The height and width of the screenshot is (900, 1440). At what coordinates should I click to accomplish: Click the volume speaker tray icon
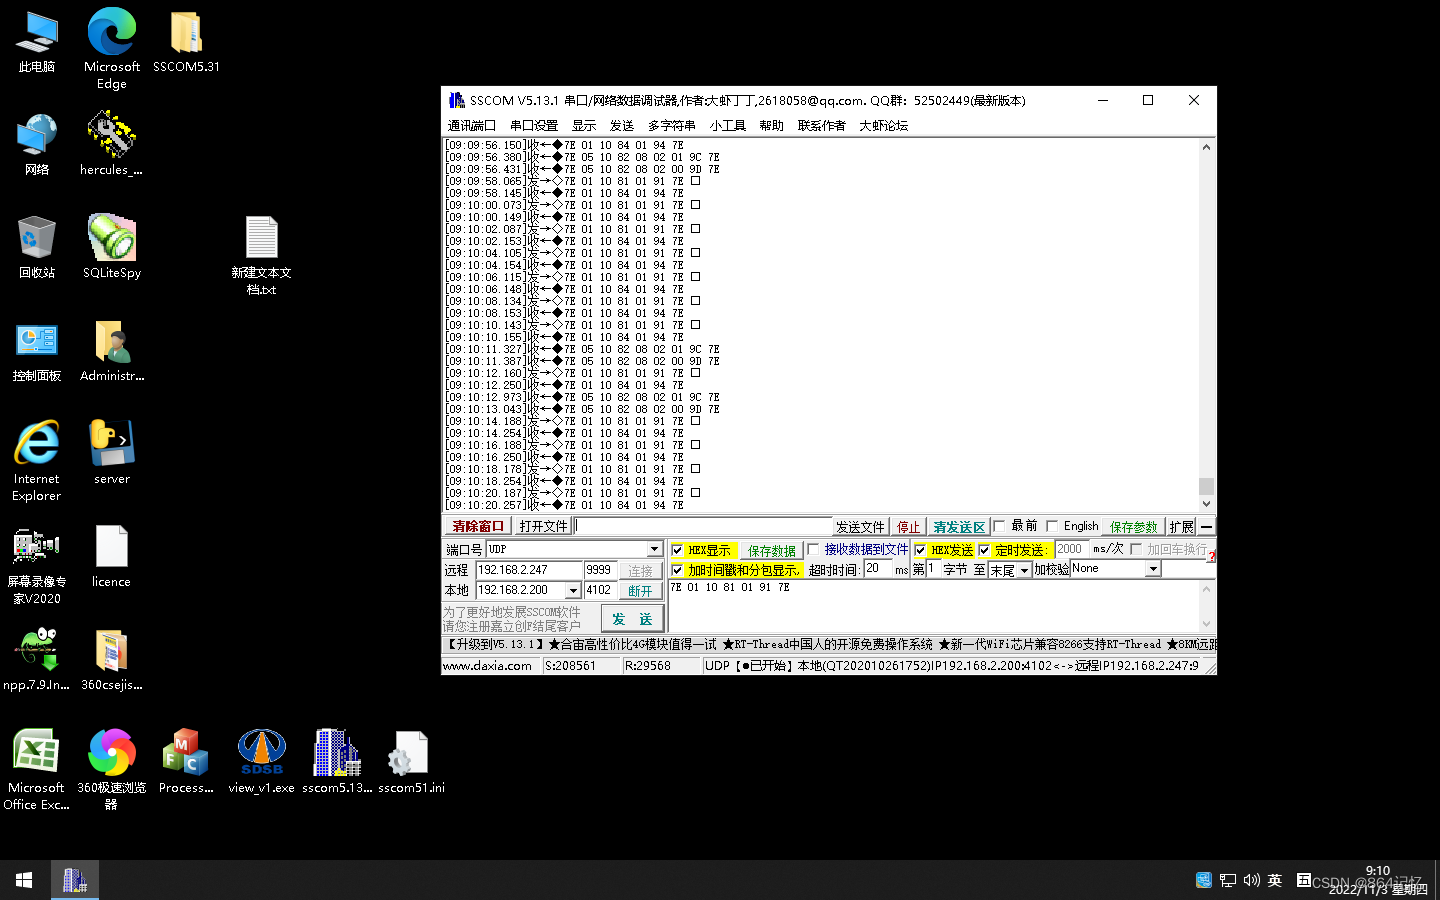(1252, 880)
